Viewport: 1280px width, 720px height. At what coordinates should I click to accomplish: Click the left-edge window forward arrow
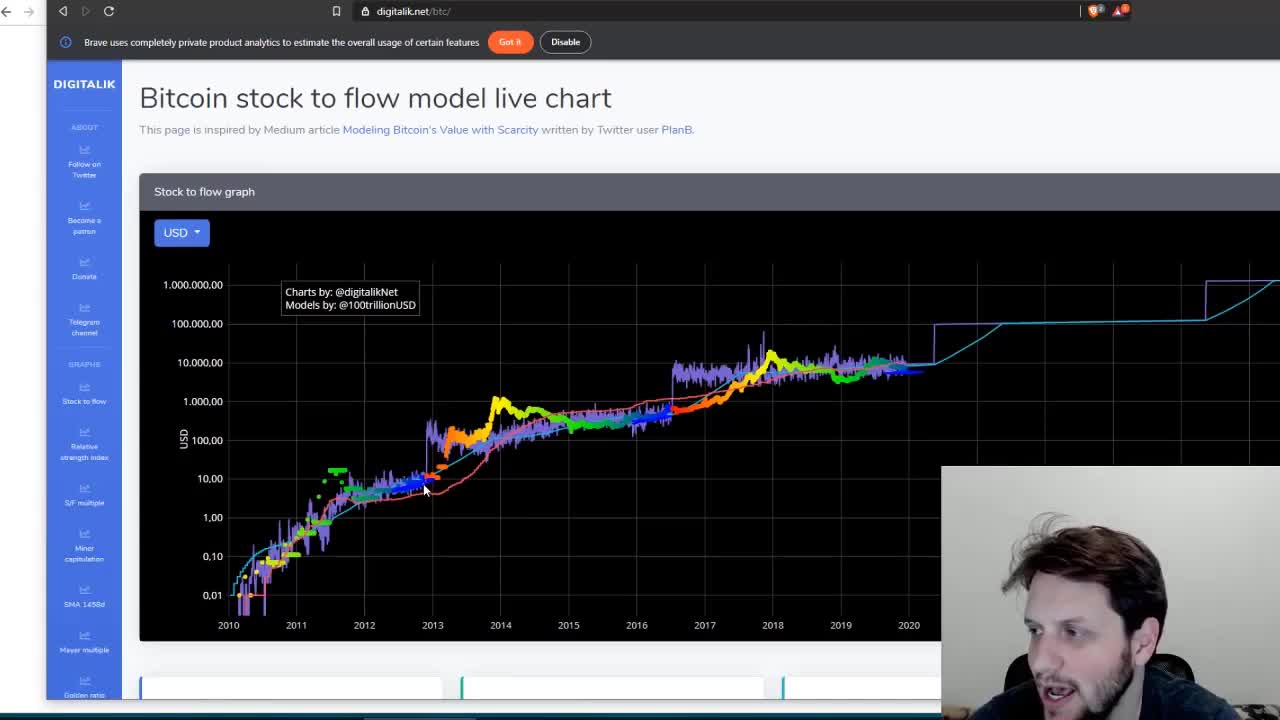(x=28, y=11)
